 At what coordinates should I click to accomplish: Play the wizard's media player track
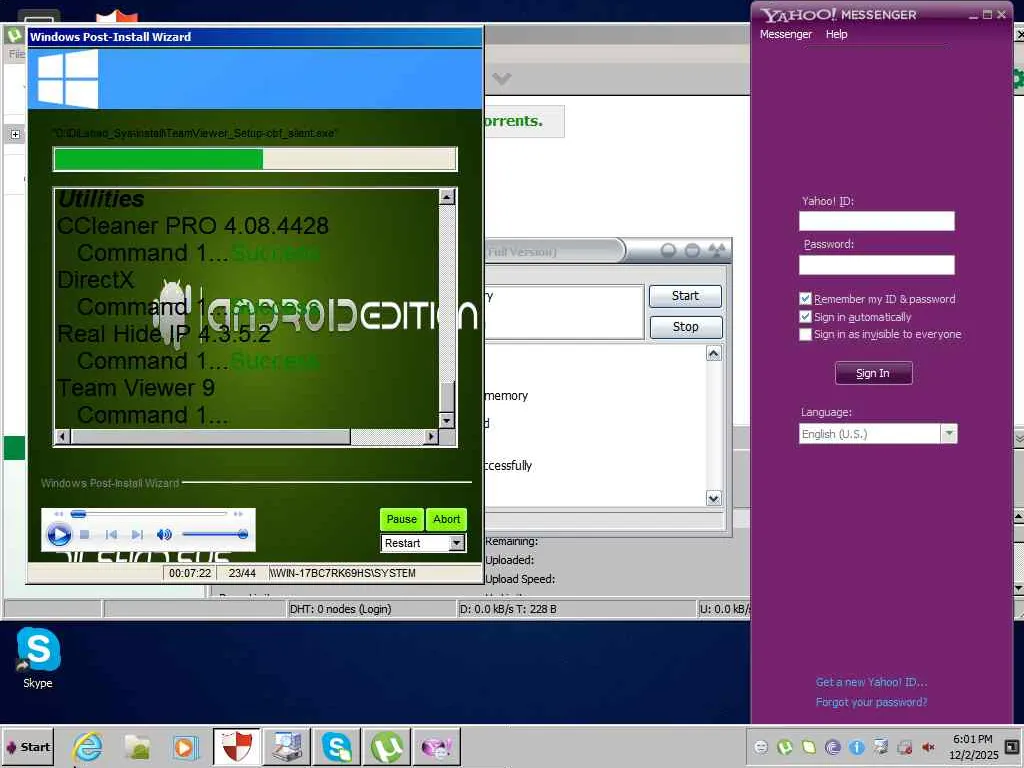(59, 535)
